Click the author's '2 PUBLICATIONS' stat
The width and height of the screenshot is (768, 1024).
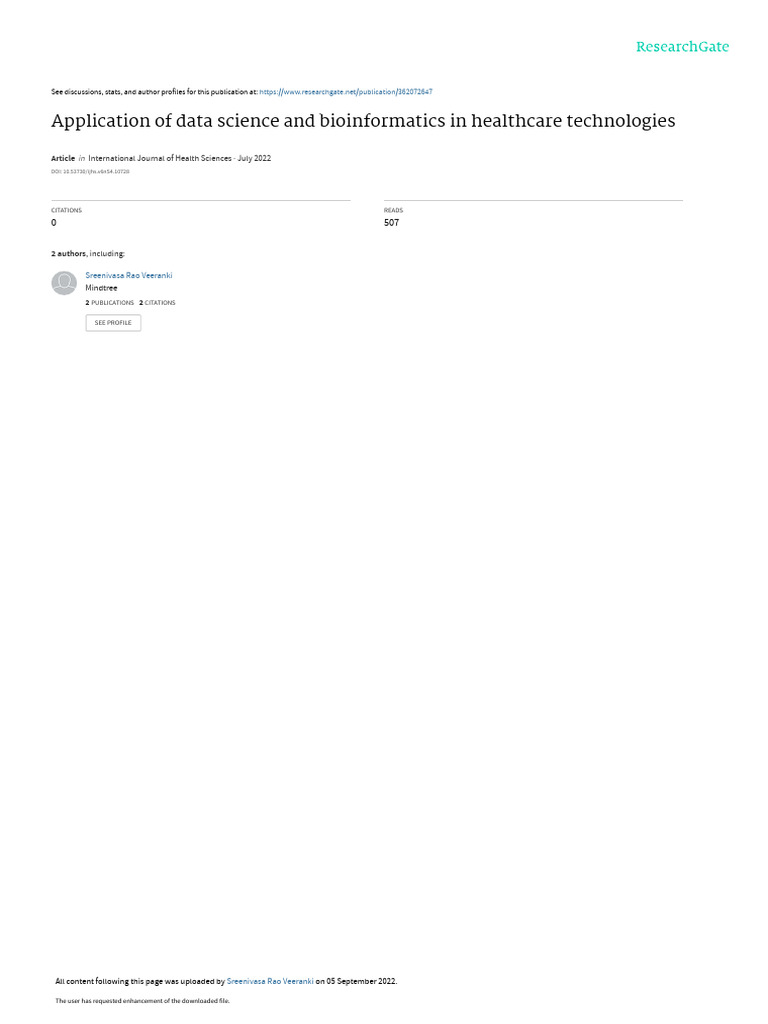coord(110,303)
